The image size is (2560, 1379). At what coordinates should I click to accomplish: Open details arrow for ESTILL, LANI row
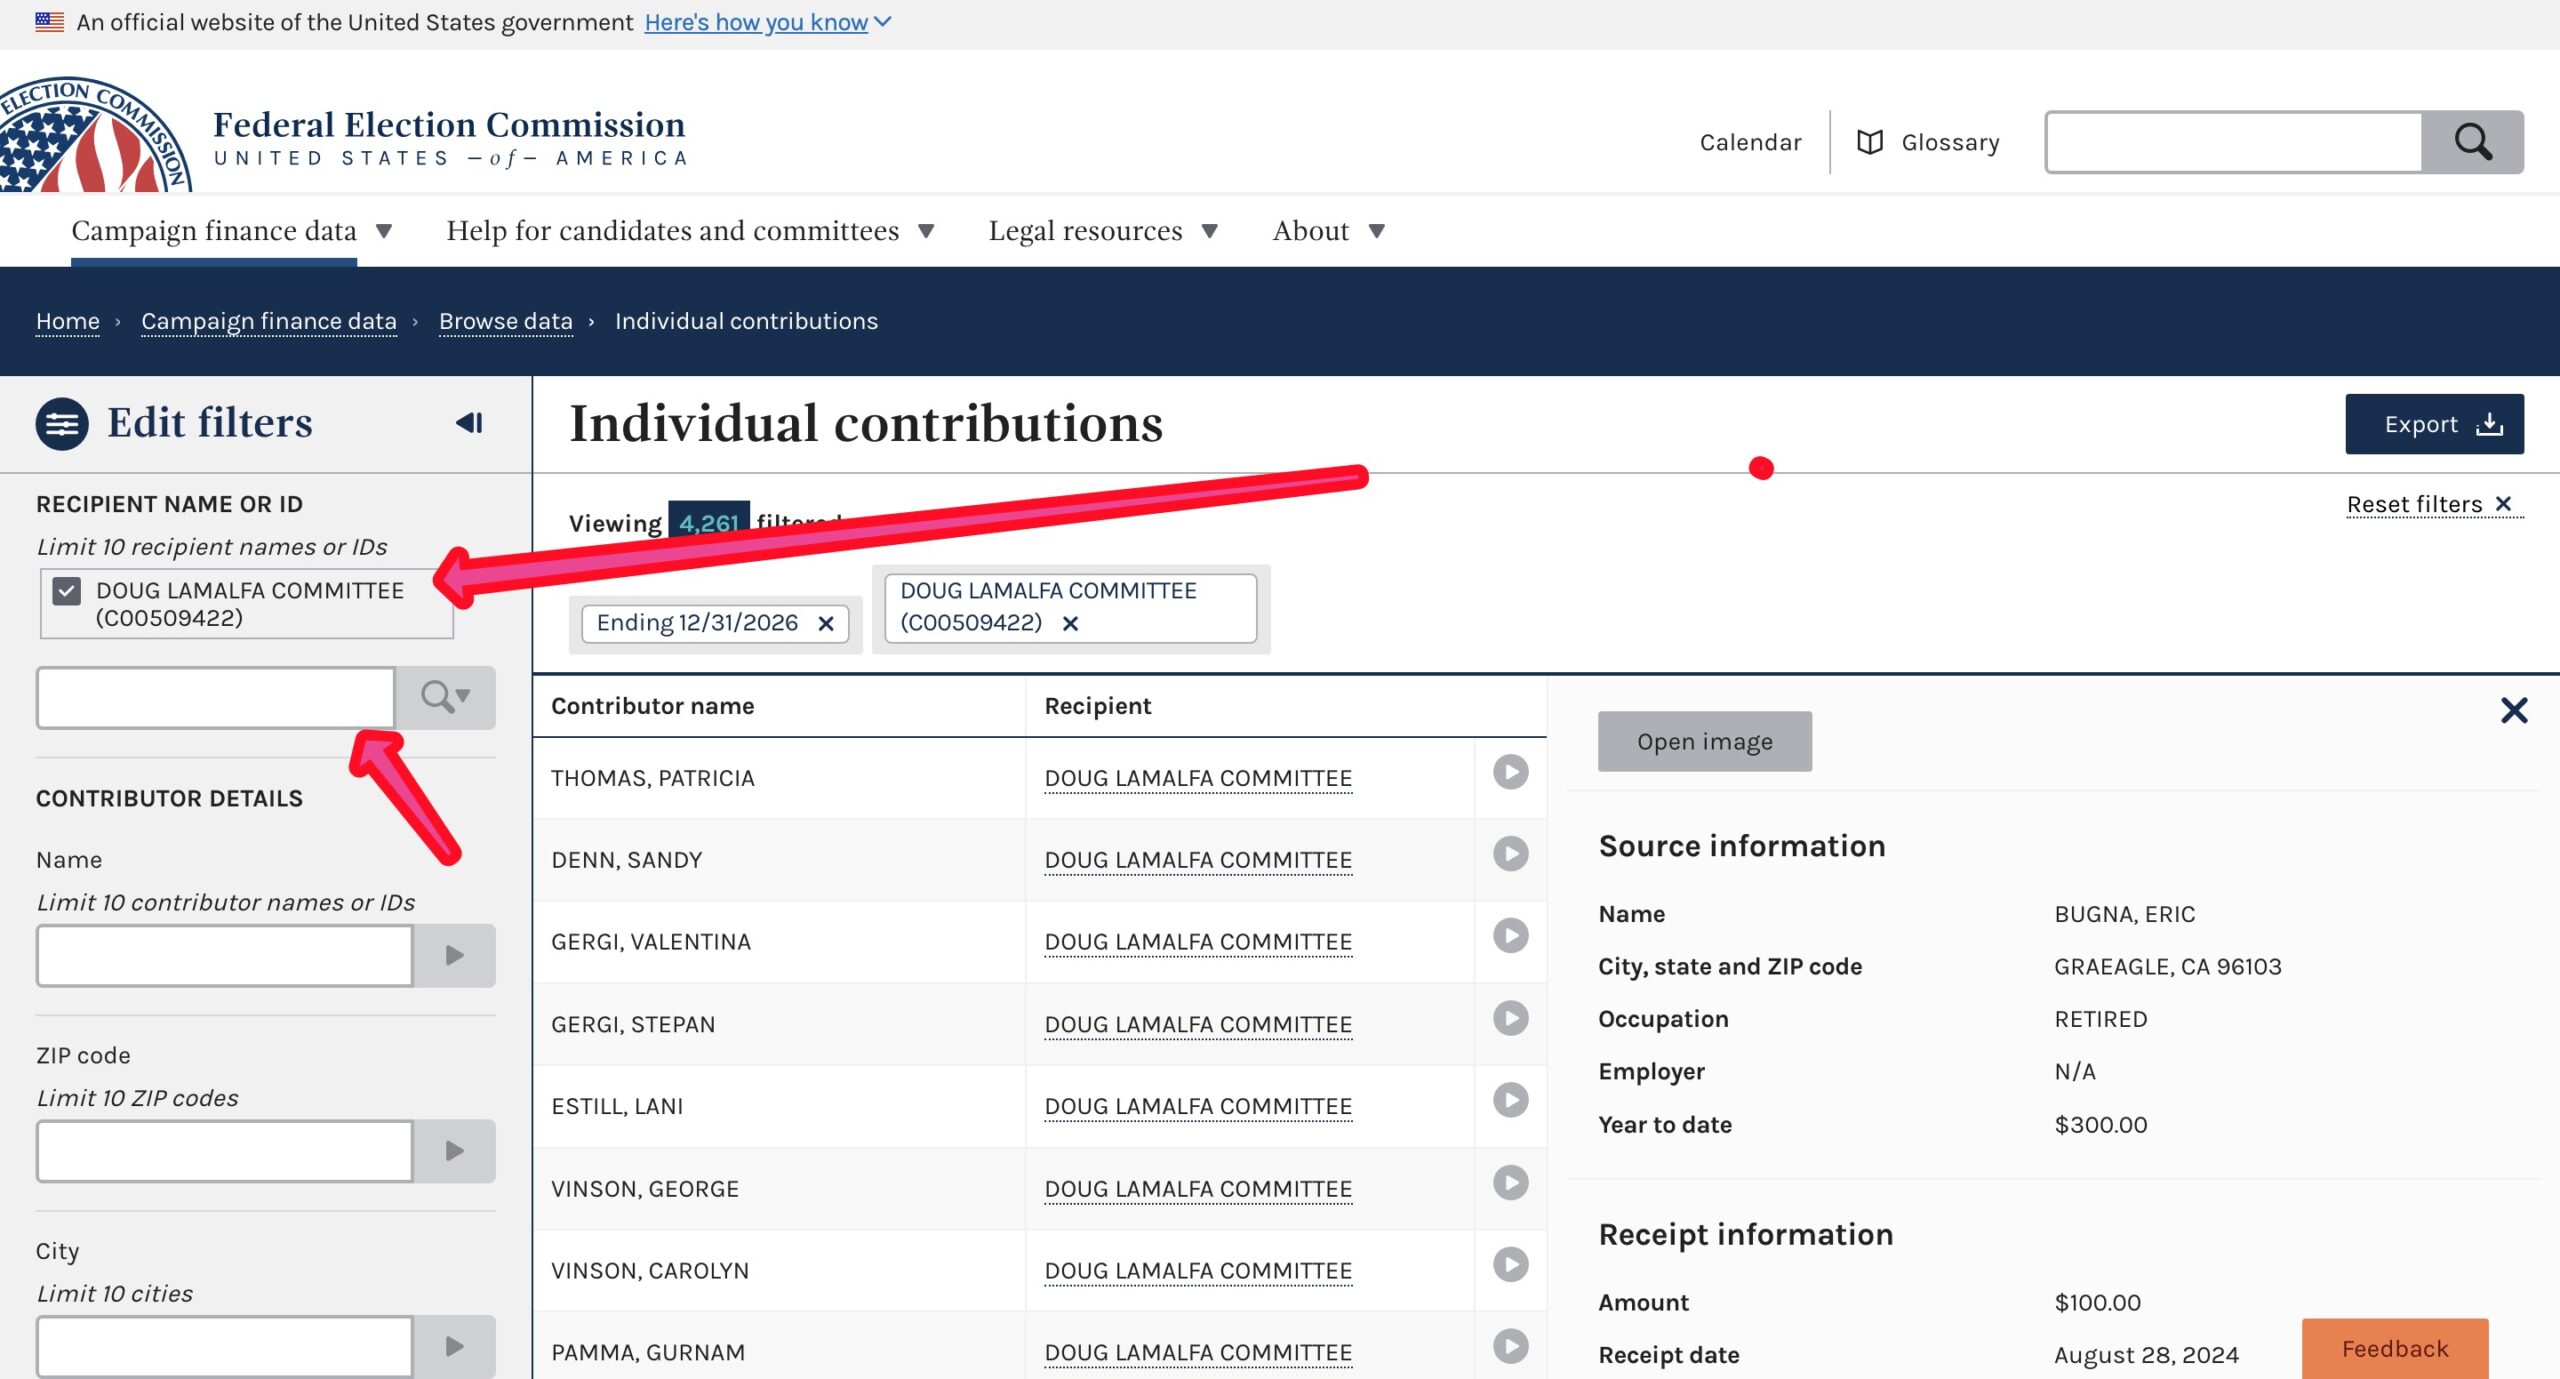1510,1100
